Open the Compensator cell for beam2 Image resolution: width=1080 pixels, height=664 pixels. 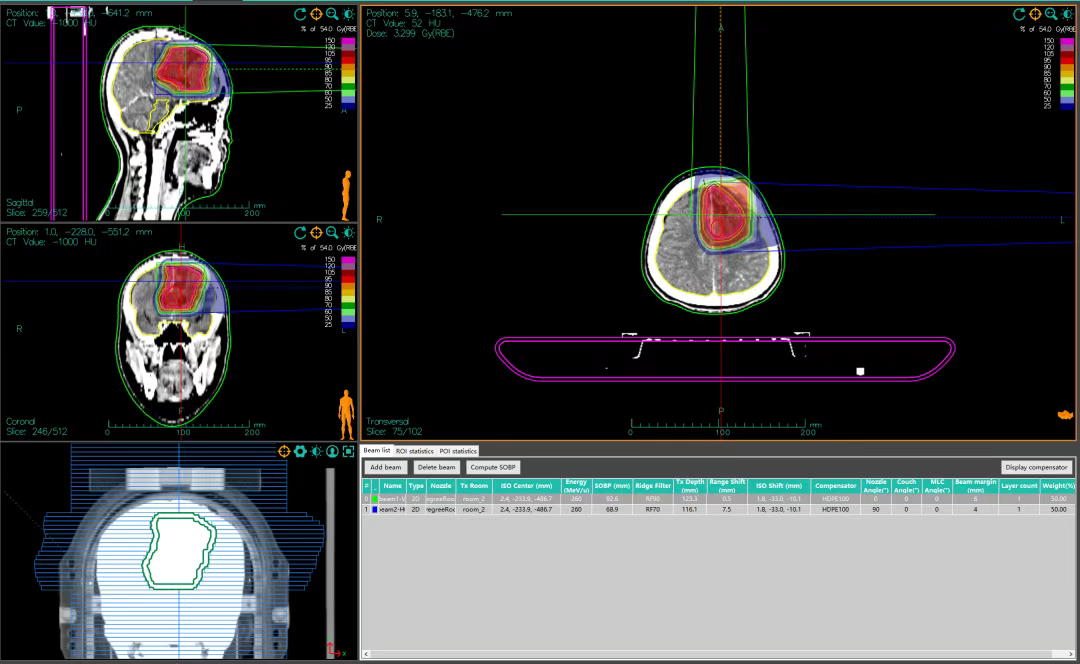(835, 509)
